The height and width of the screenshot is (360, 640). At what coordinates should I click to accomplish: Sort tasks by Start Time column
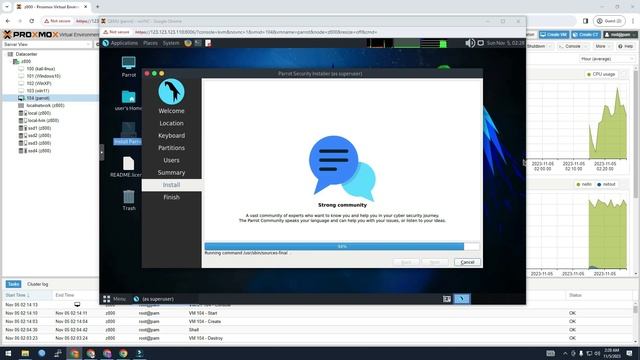coord(27,295)
